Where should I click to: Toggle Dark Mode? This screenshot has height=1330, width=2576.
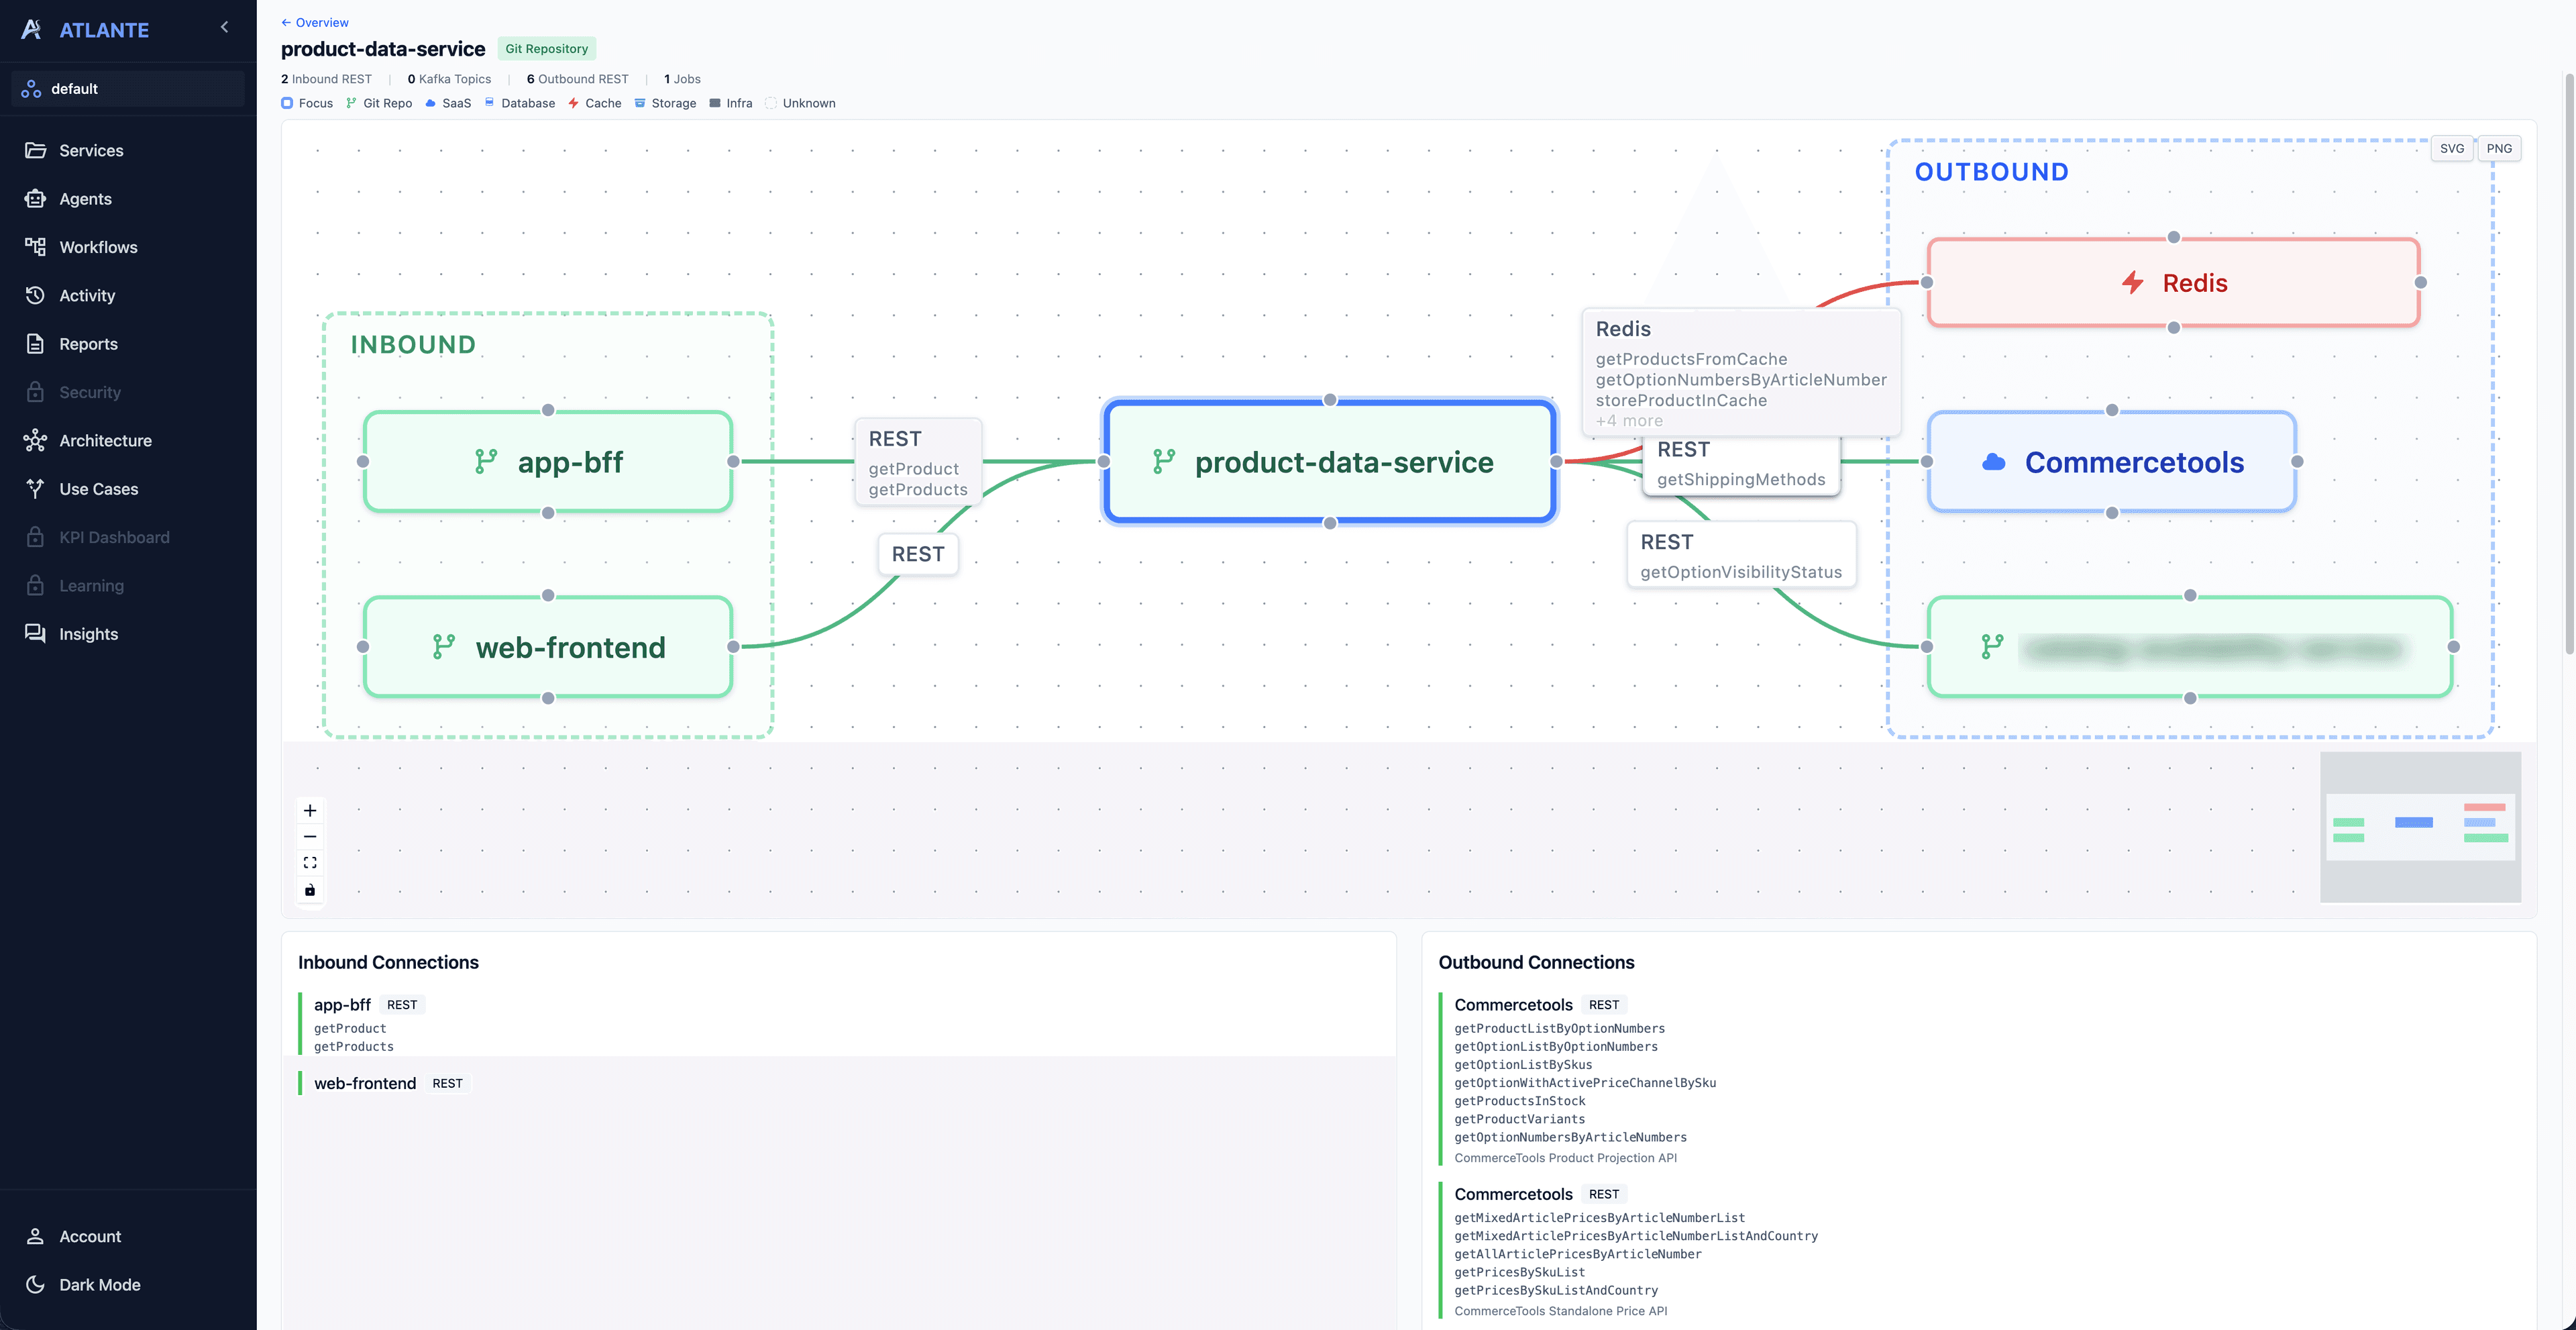click(x=99, y=1285)
